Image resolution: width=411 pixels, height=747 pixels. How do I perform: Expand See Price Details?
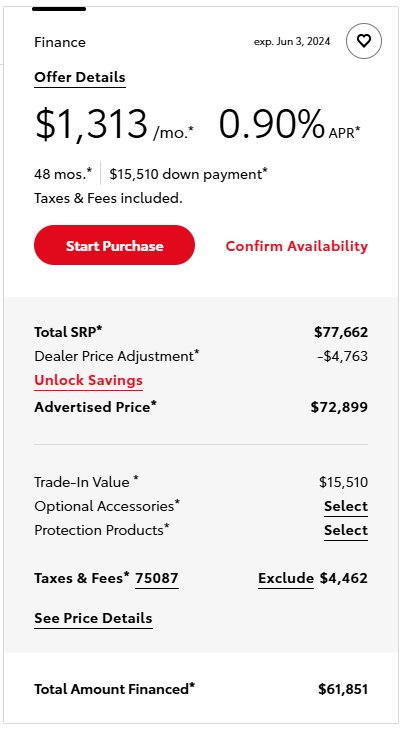point(93,618)
